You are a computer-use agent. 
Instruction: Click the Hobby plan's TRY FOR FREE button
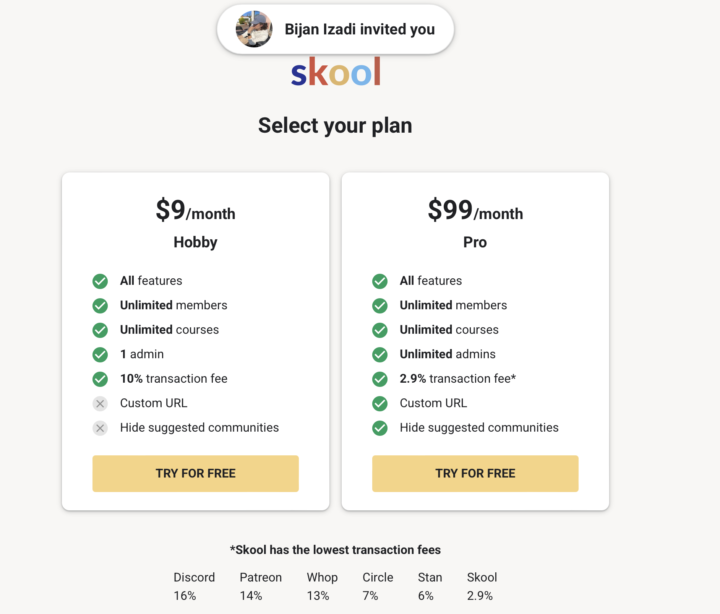(196, 473)
